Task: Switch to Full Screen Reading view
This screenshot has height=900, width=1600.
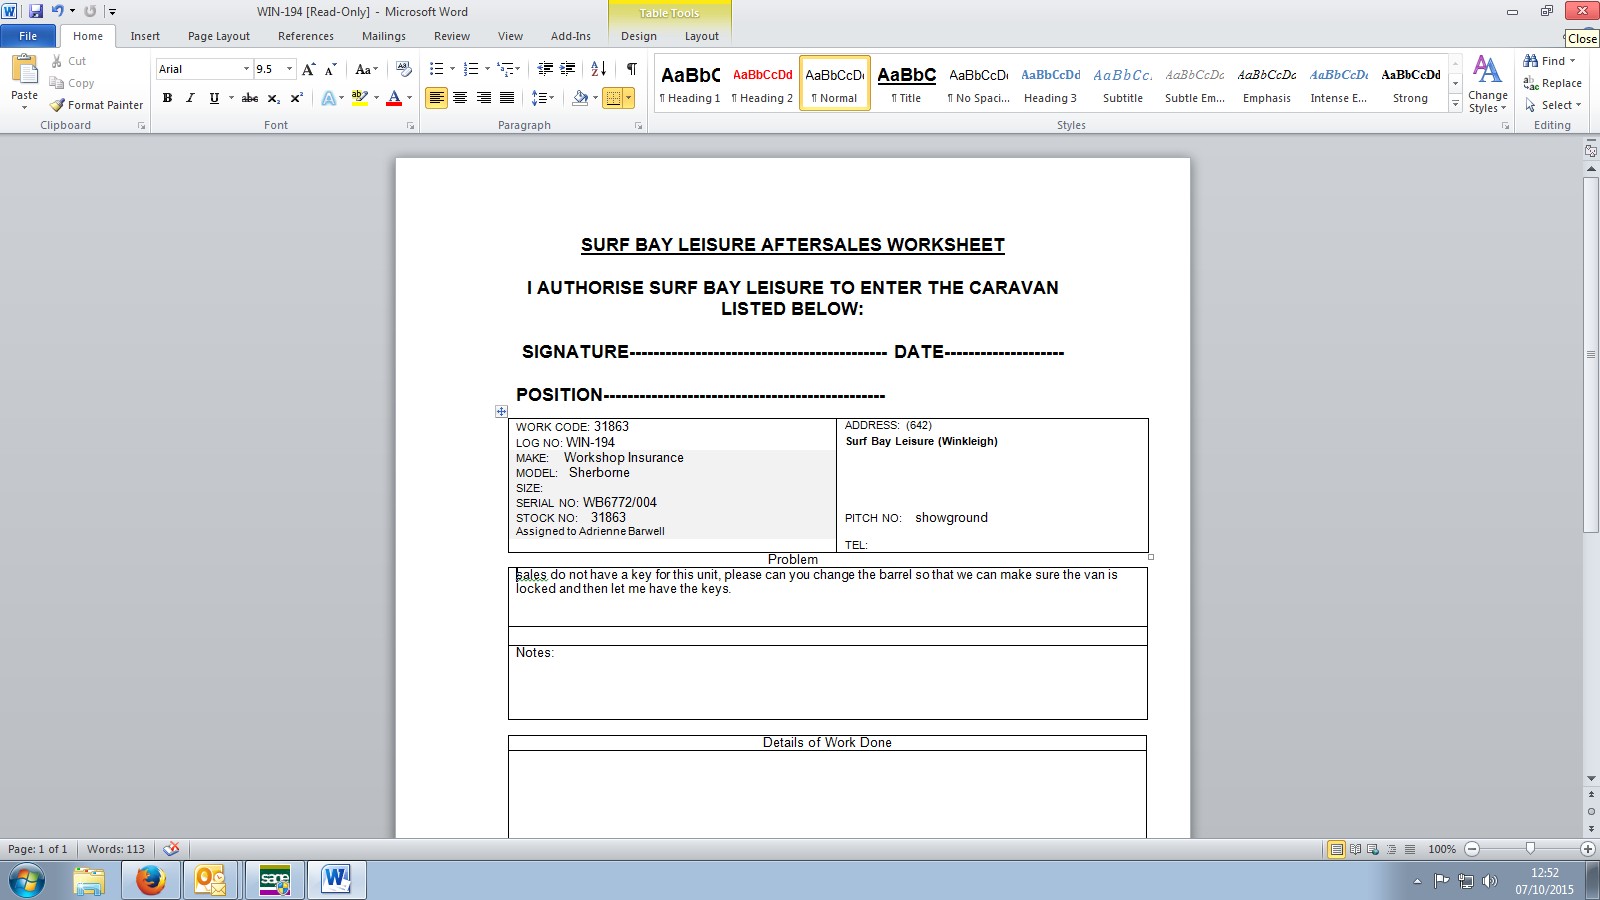Action: click(x=1355, y=849)
